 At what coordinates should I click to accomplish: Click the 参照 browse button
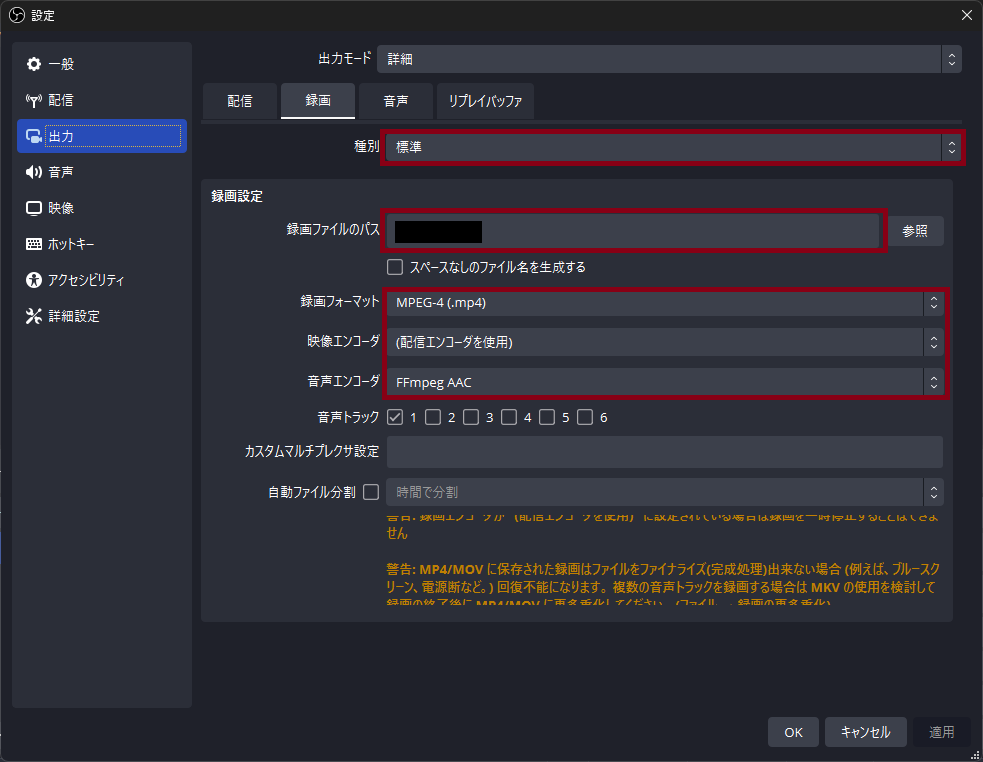click(x=915, y=231)
